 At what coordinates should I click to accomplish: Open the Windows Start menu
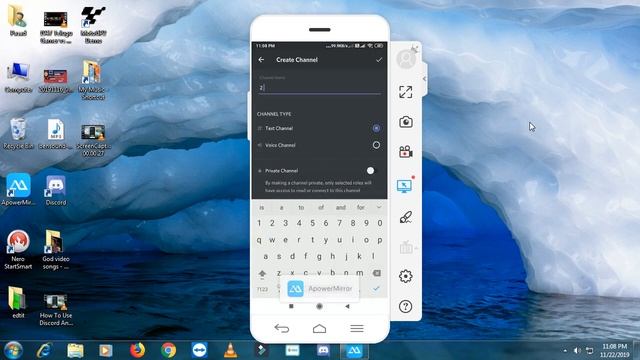click(13, 350)
